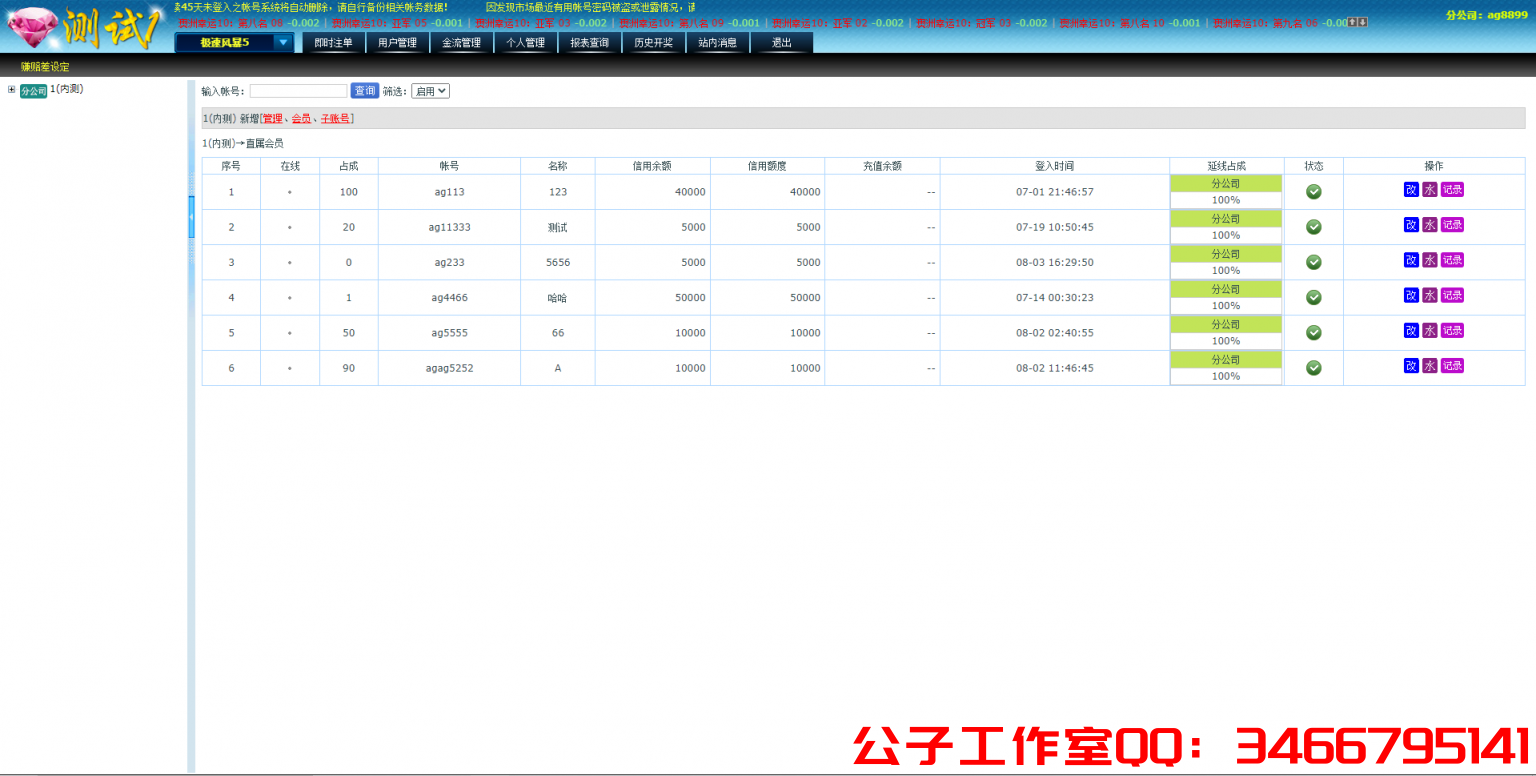Click the 输入帐号 account input field
1536x776 pixels.
pos(298,91)
